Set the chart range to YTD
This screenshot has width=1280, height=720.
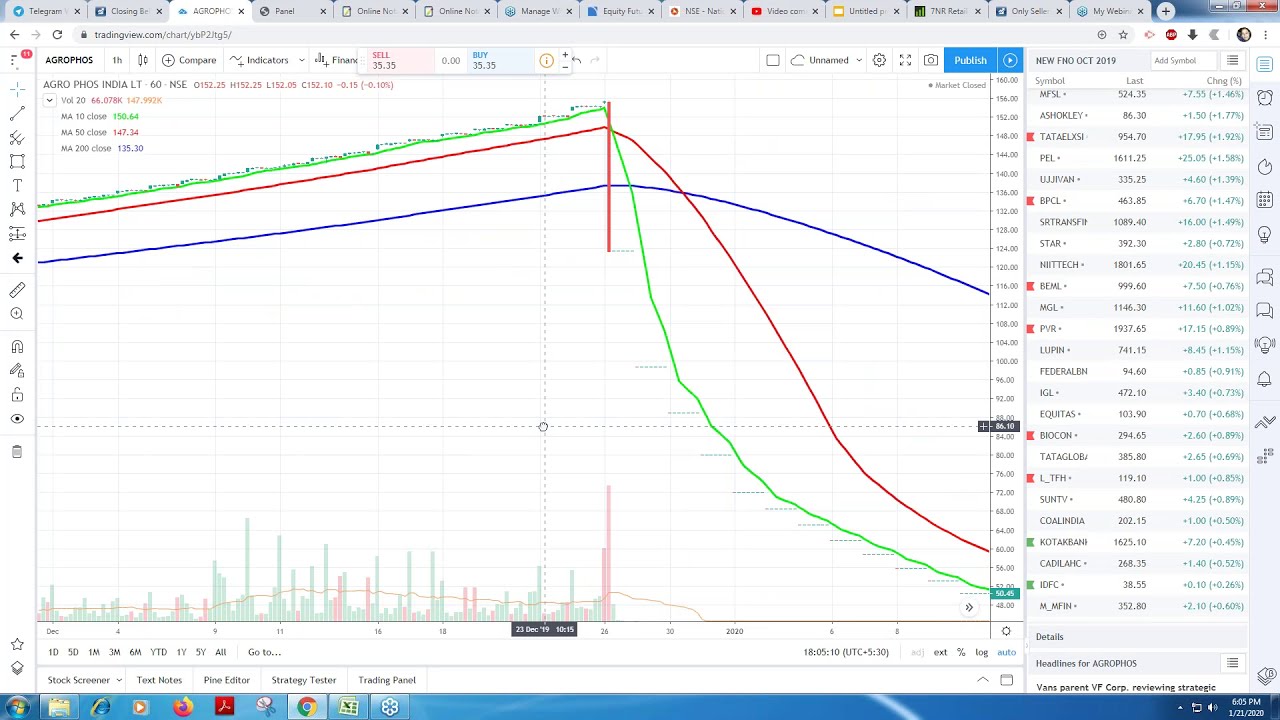click(x=158, y=652)
